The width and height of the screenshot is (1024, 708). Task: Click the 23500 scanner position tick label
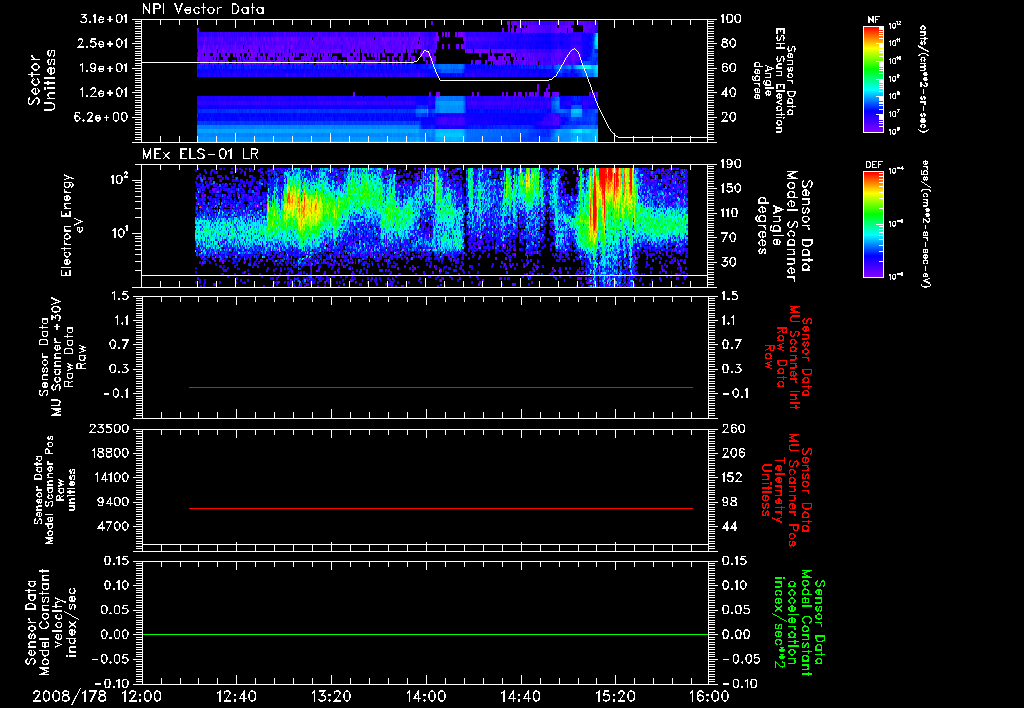[108, 429]
